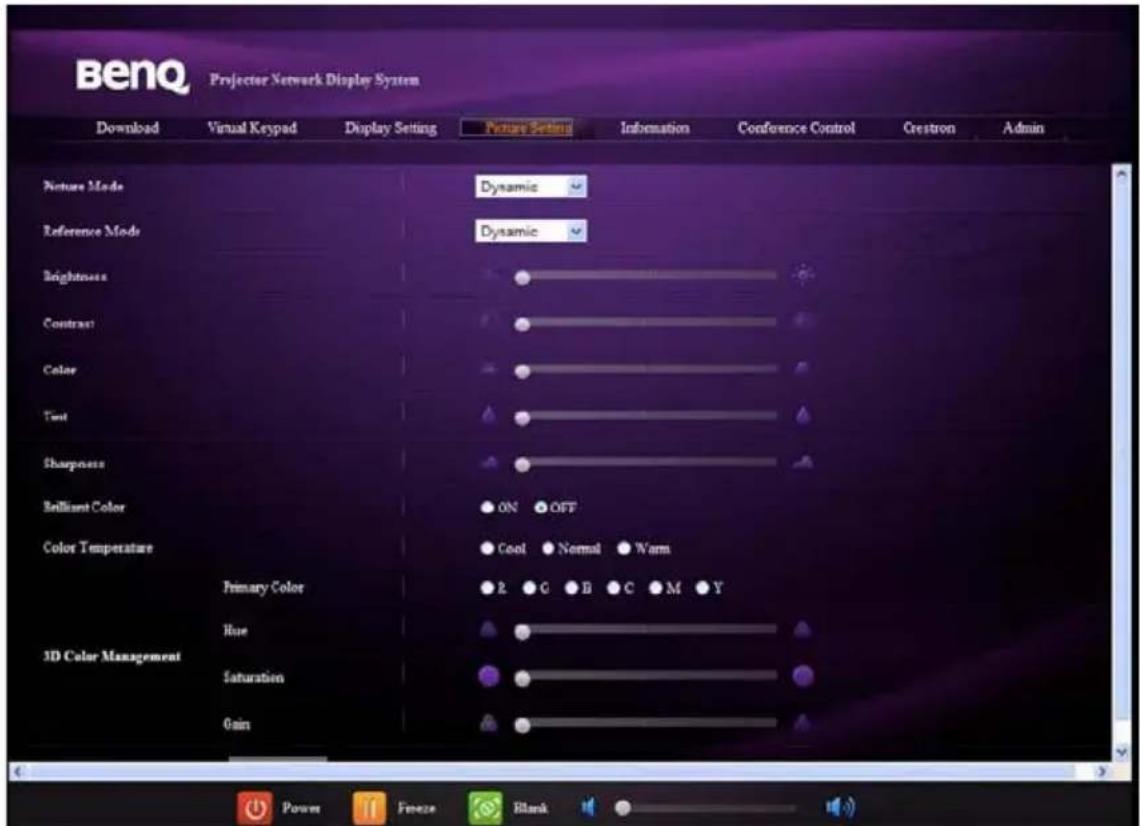
Task: Open the Picture Mode dropdown
Action: click(531, 187)
